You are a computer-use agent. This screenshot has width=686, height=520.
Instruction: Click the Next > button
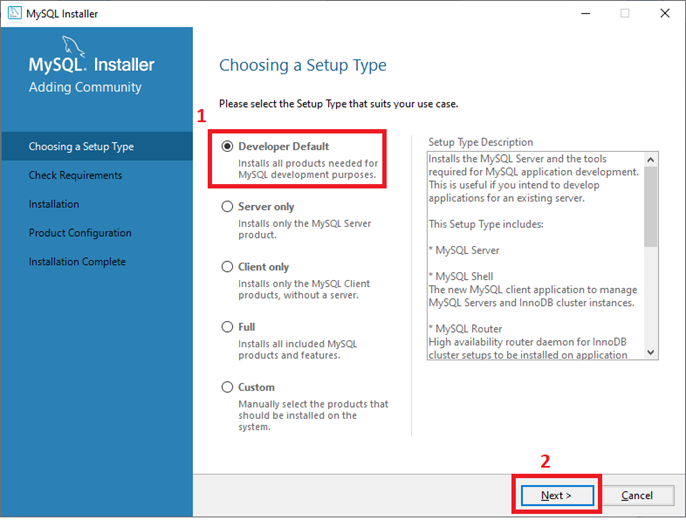557,496
